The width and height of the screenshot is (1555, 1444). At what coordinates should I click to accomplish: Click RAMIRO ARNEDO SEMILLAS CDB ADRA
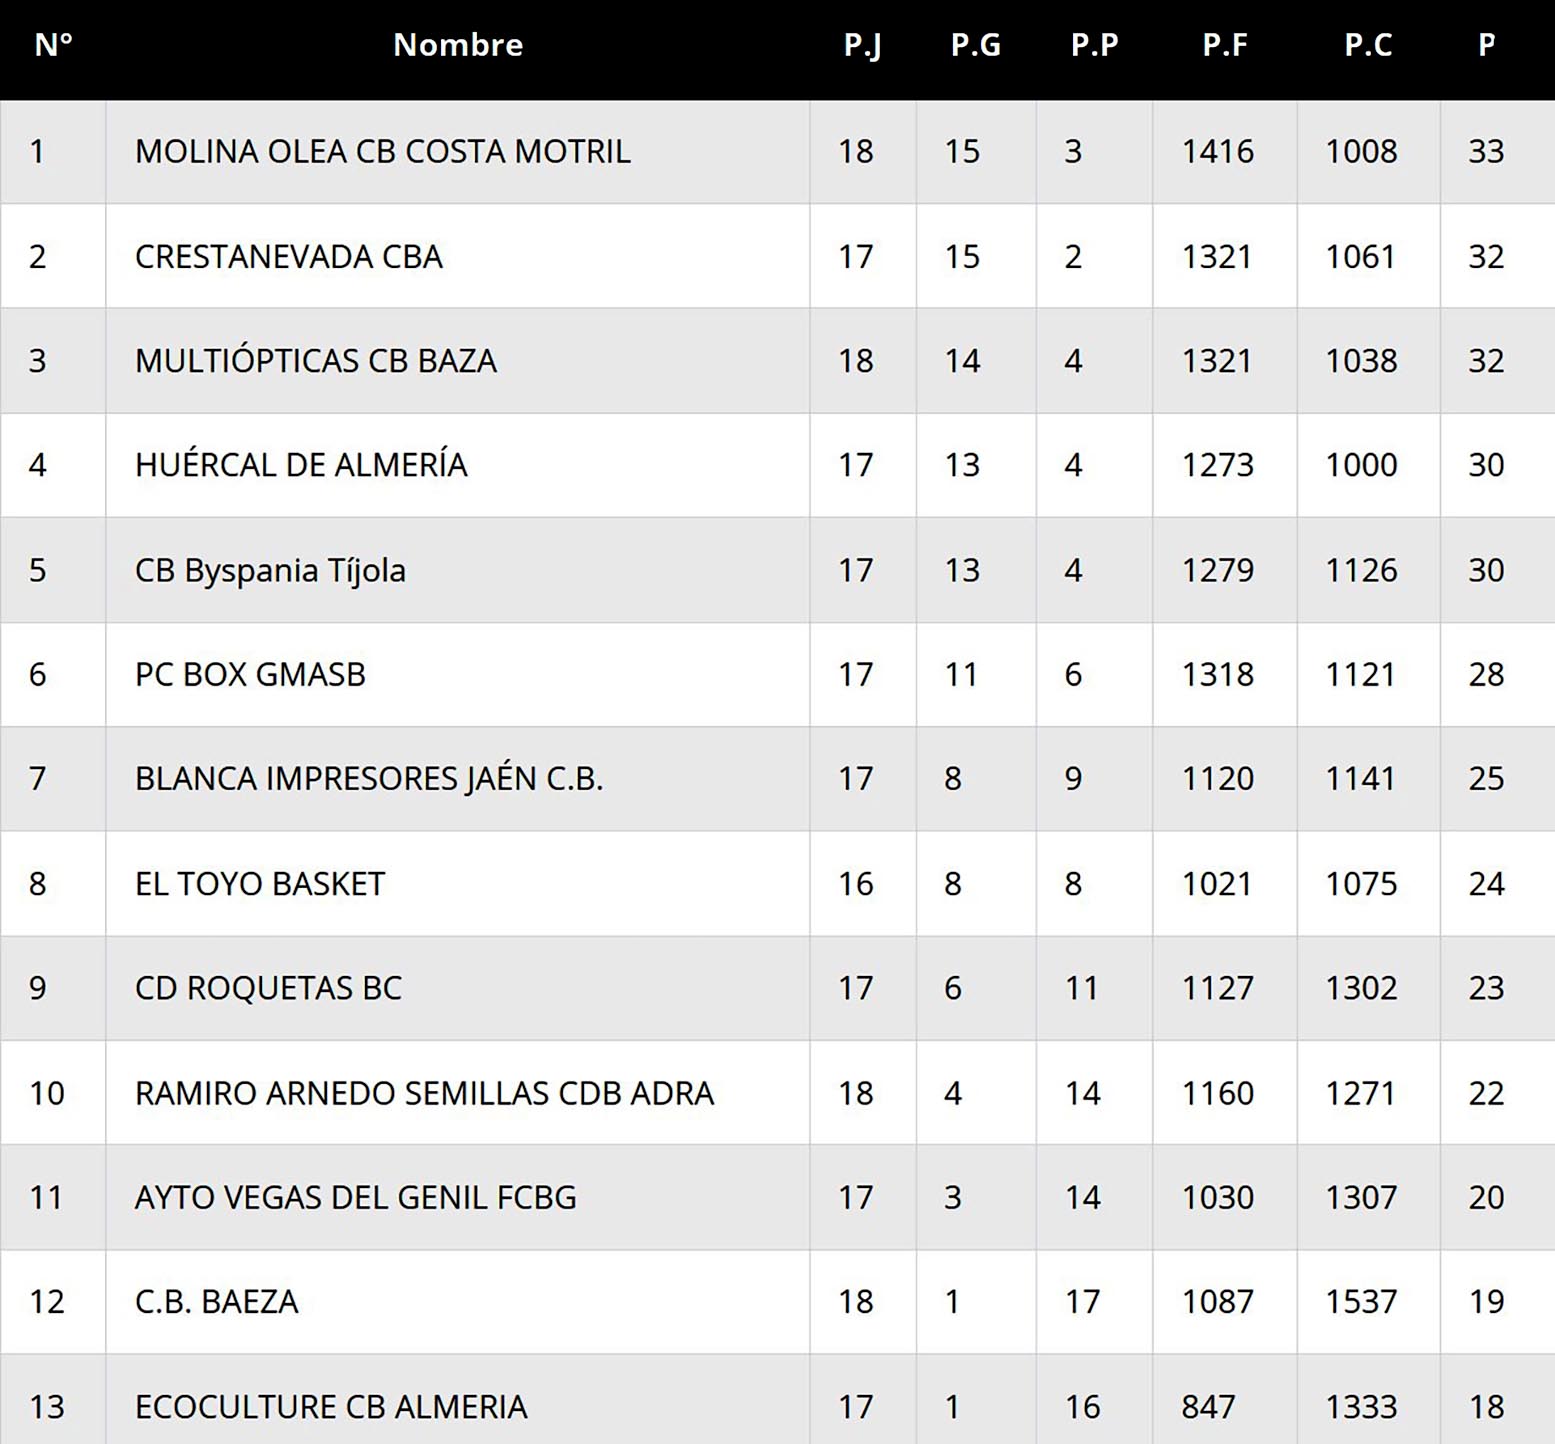(425, 1093)
